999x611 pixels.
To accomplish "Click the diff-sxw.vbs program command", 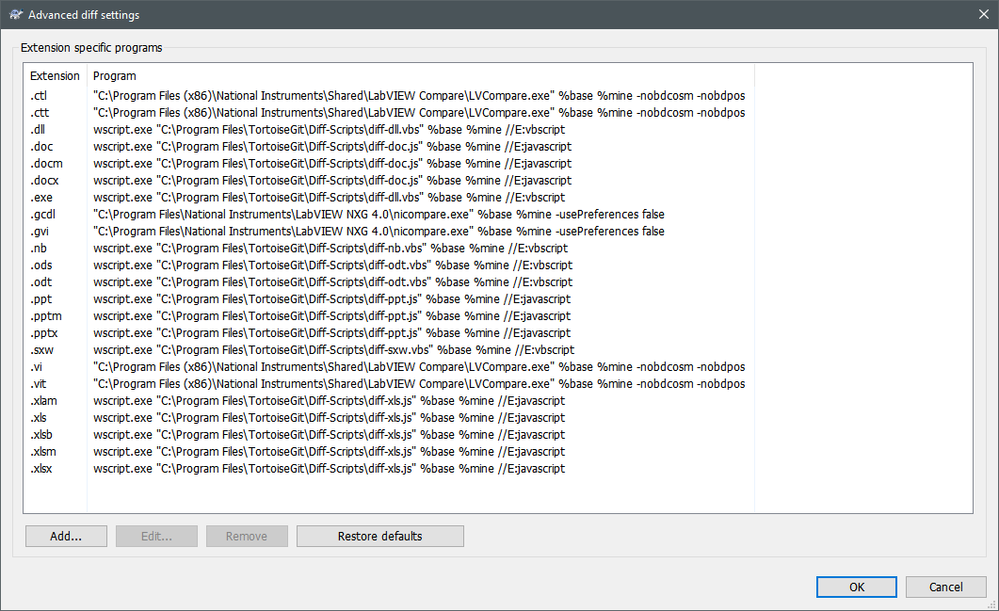I will pos(333,350).
